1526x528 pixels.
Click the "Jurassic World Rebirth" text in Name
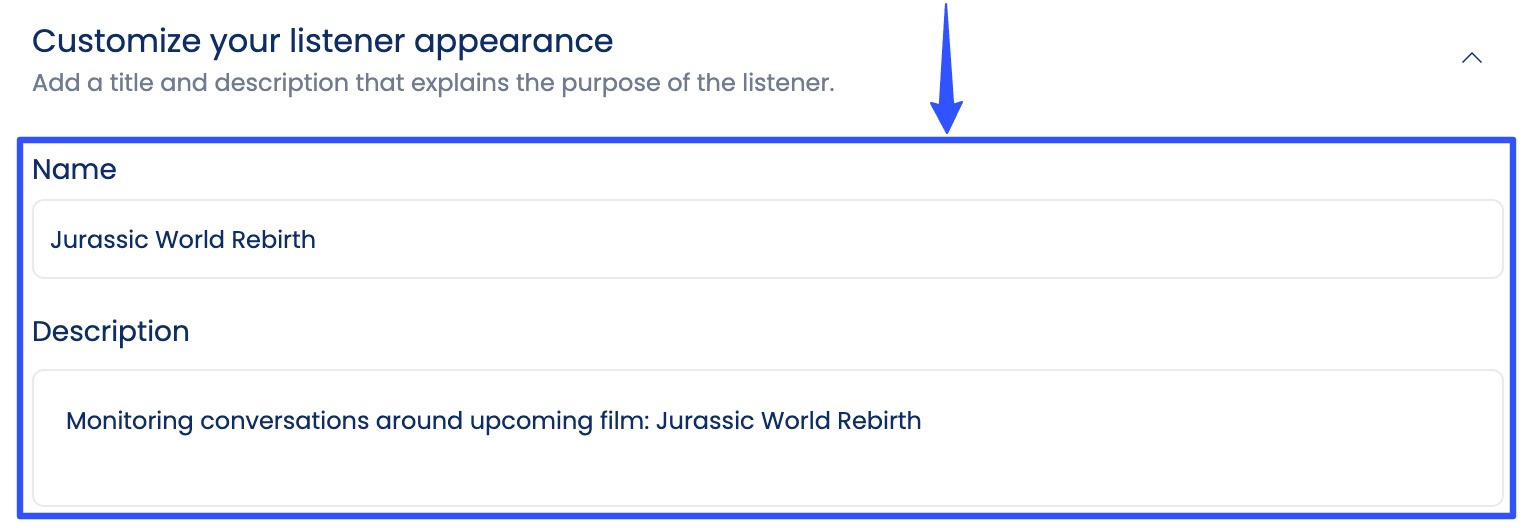(183, 240)
